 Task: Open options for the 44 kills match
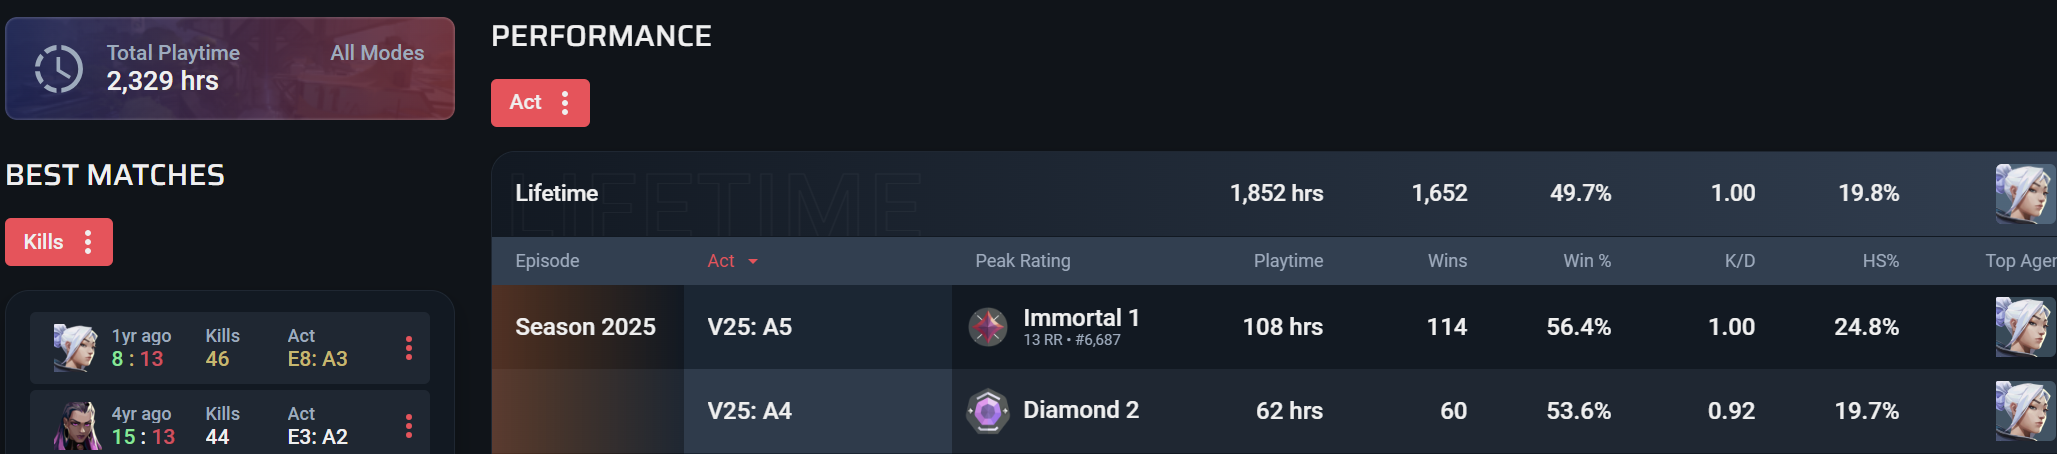(409, 427)
